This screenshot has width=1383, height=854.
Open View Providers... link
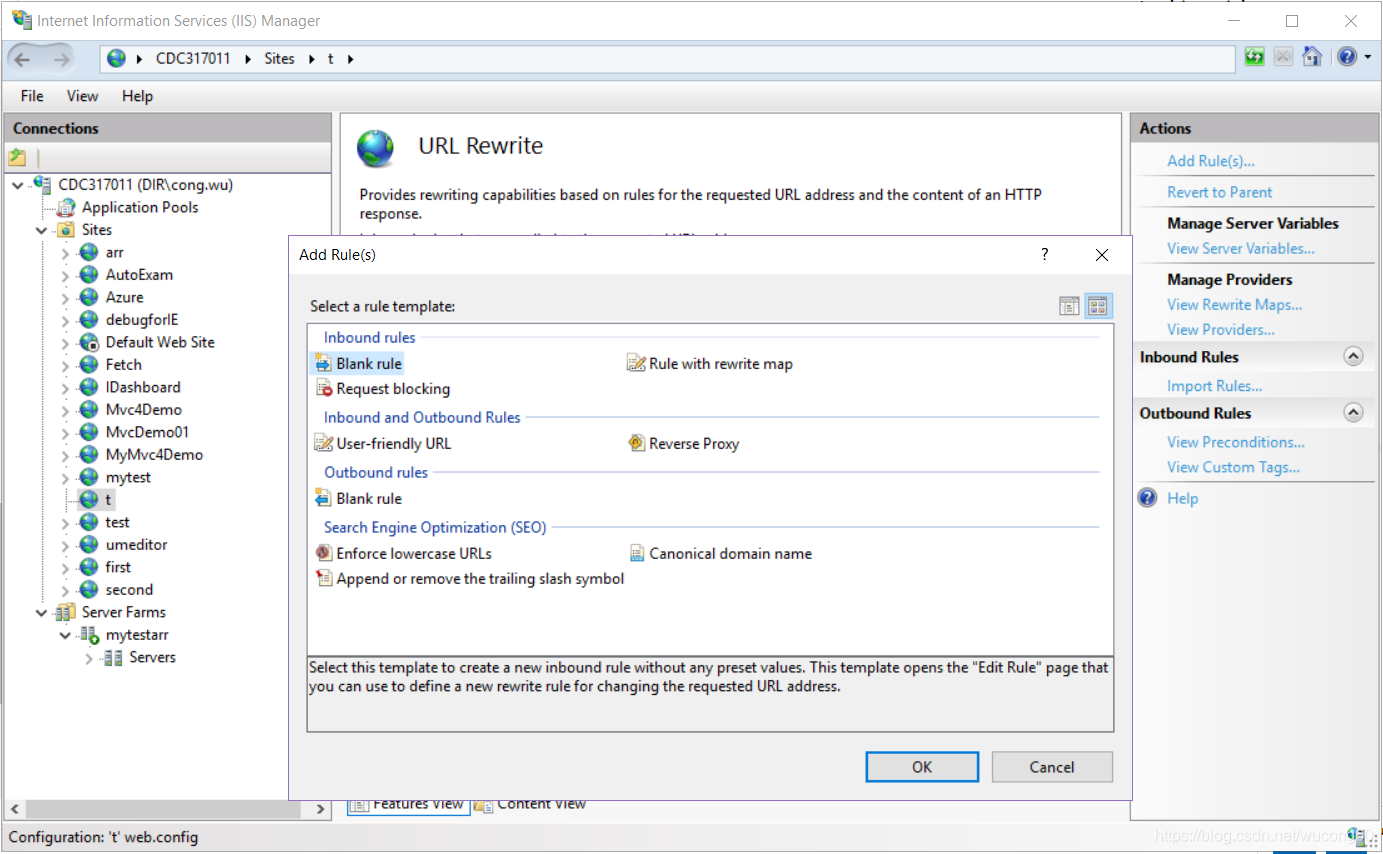click(1221, 329)
